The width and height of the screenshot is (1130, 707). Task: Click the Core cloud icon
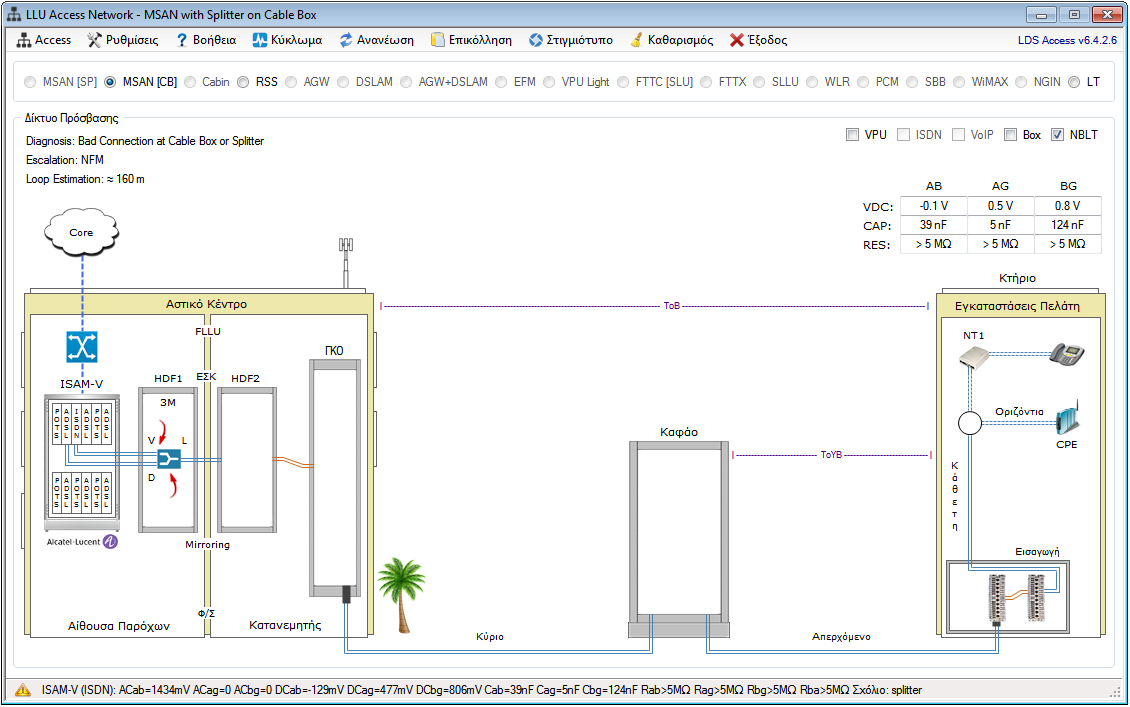tap(81, 232)
